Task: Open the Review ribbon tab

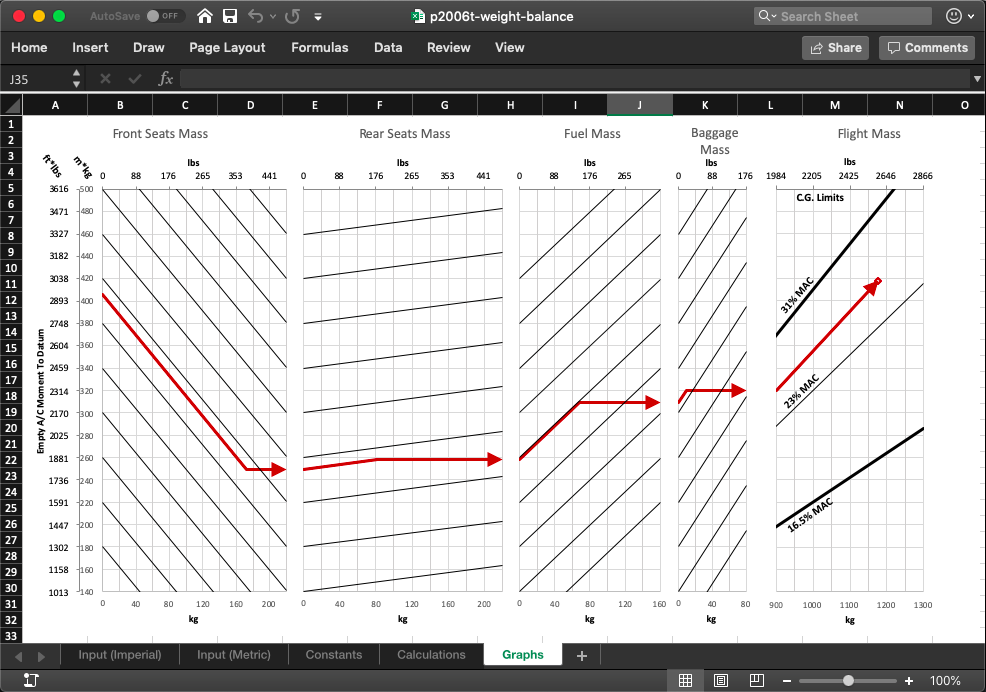Action: tap(448, 48)
